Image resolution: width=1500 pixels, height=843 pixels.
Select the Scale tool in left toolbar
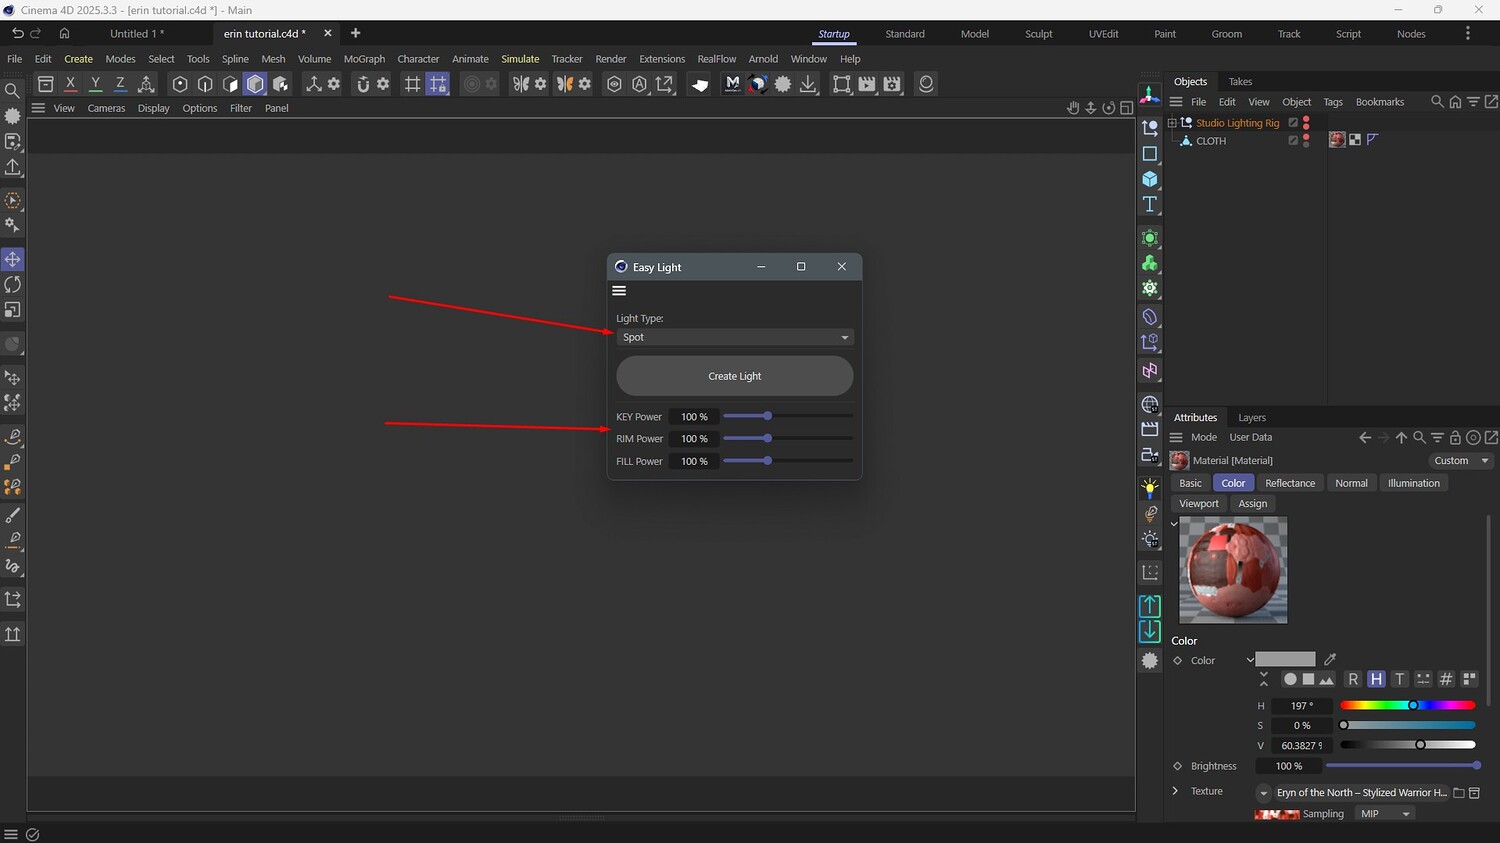click(x=13, y=310)
